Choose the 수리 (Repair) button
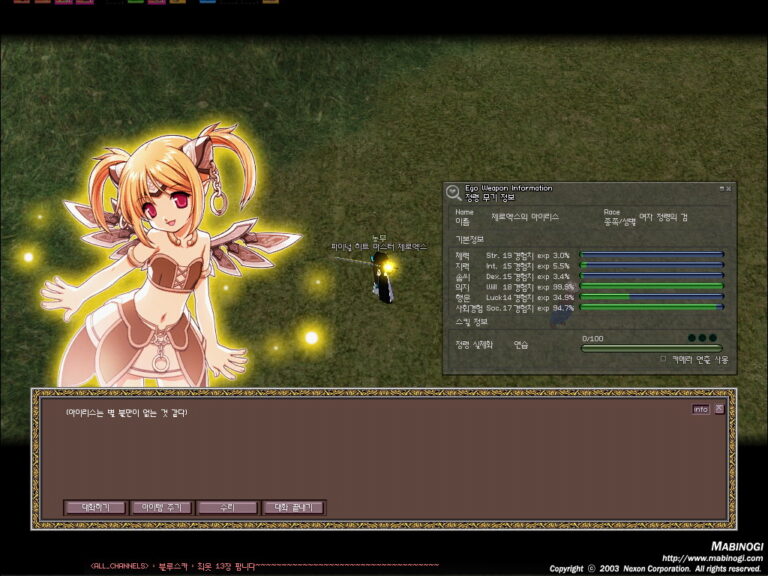Viewport: 768px width, 576px height. point(227,507)
